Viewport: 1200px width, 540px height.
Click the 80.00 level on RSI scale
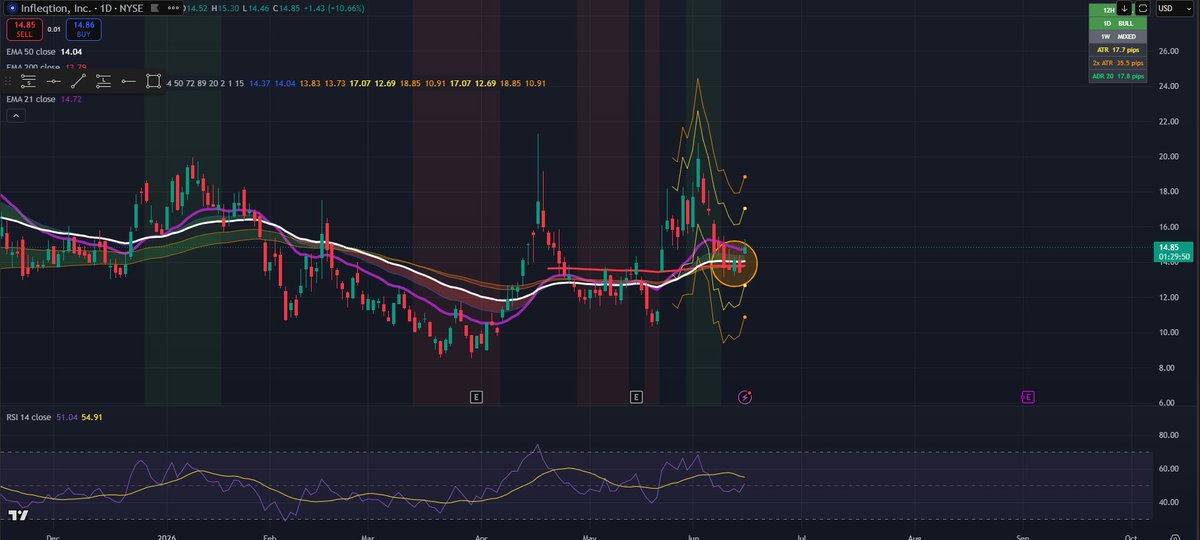tap(1168, 435)
